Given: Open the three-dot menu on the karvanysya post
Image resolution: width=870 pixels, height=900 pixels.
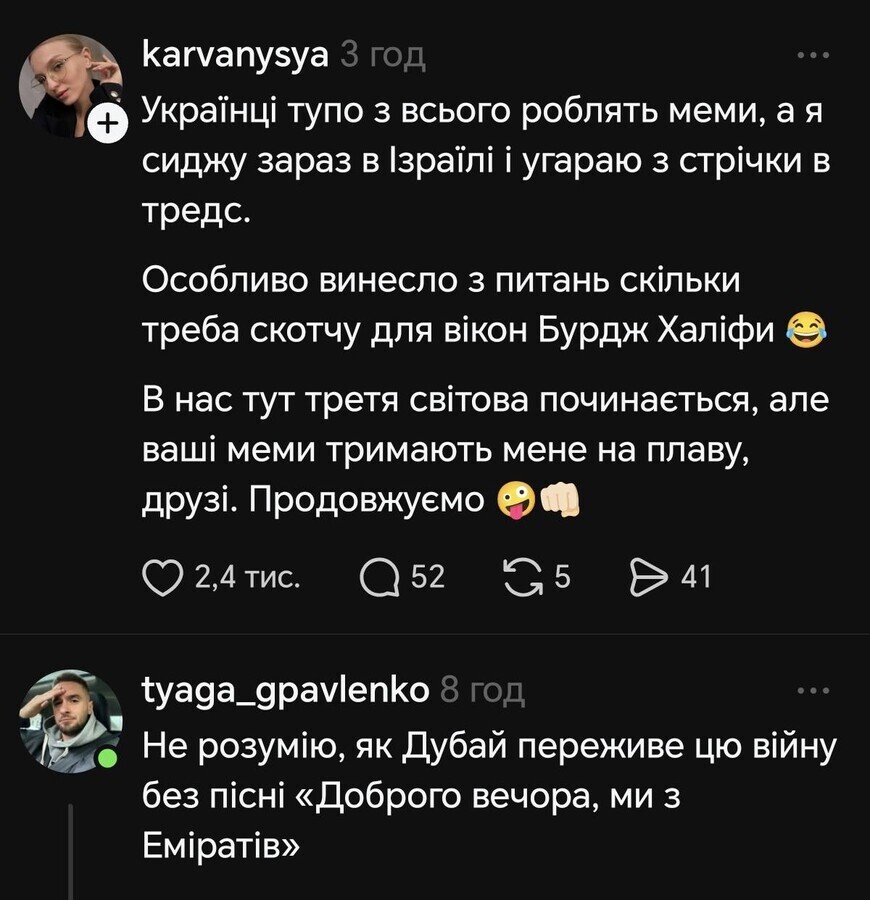Looking at the screenshot, I should [x=812, y=55].
